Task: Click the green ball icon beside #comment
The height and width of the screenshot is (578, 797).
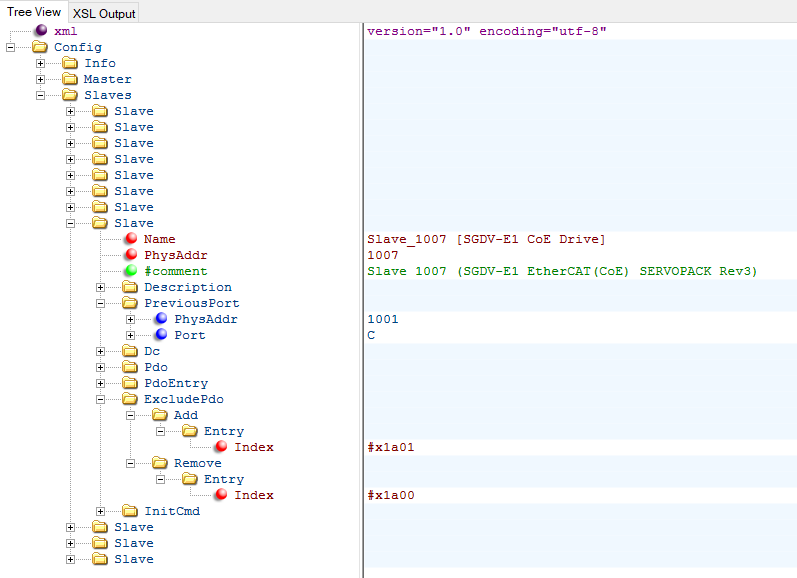Action: coord(130,271)
